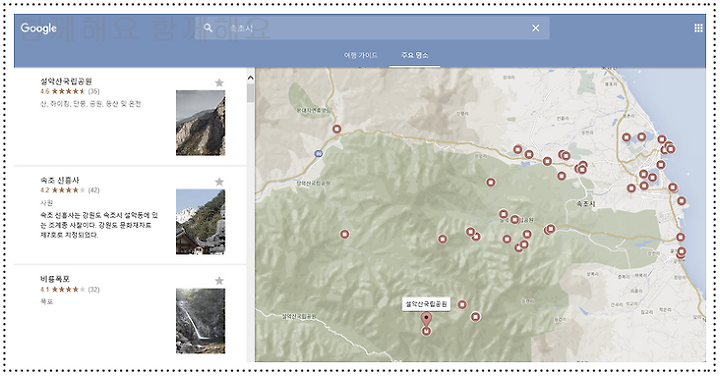Open the 비룡폭포 listing title

pyautogui.click(x=55, y=279)
